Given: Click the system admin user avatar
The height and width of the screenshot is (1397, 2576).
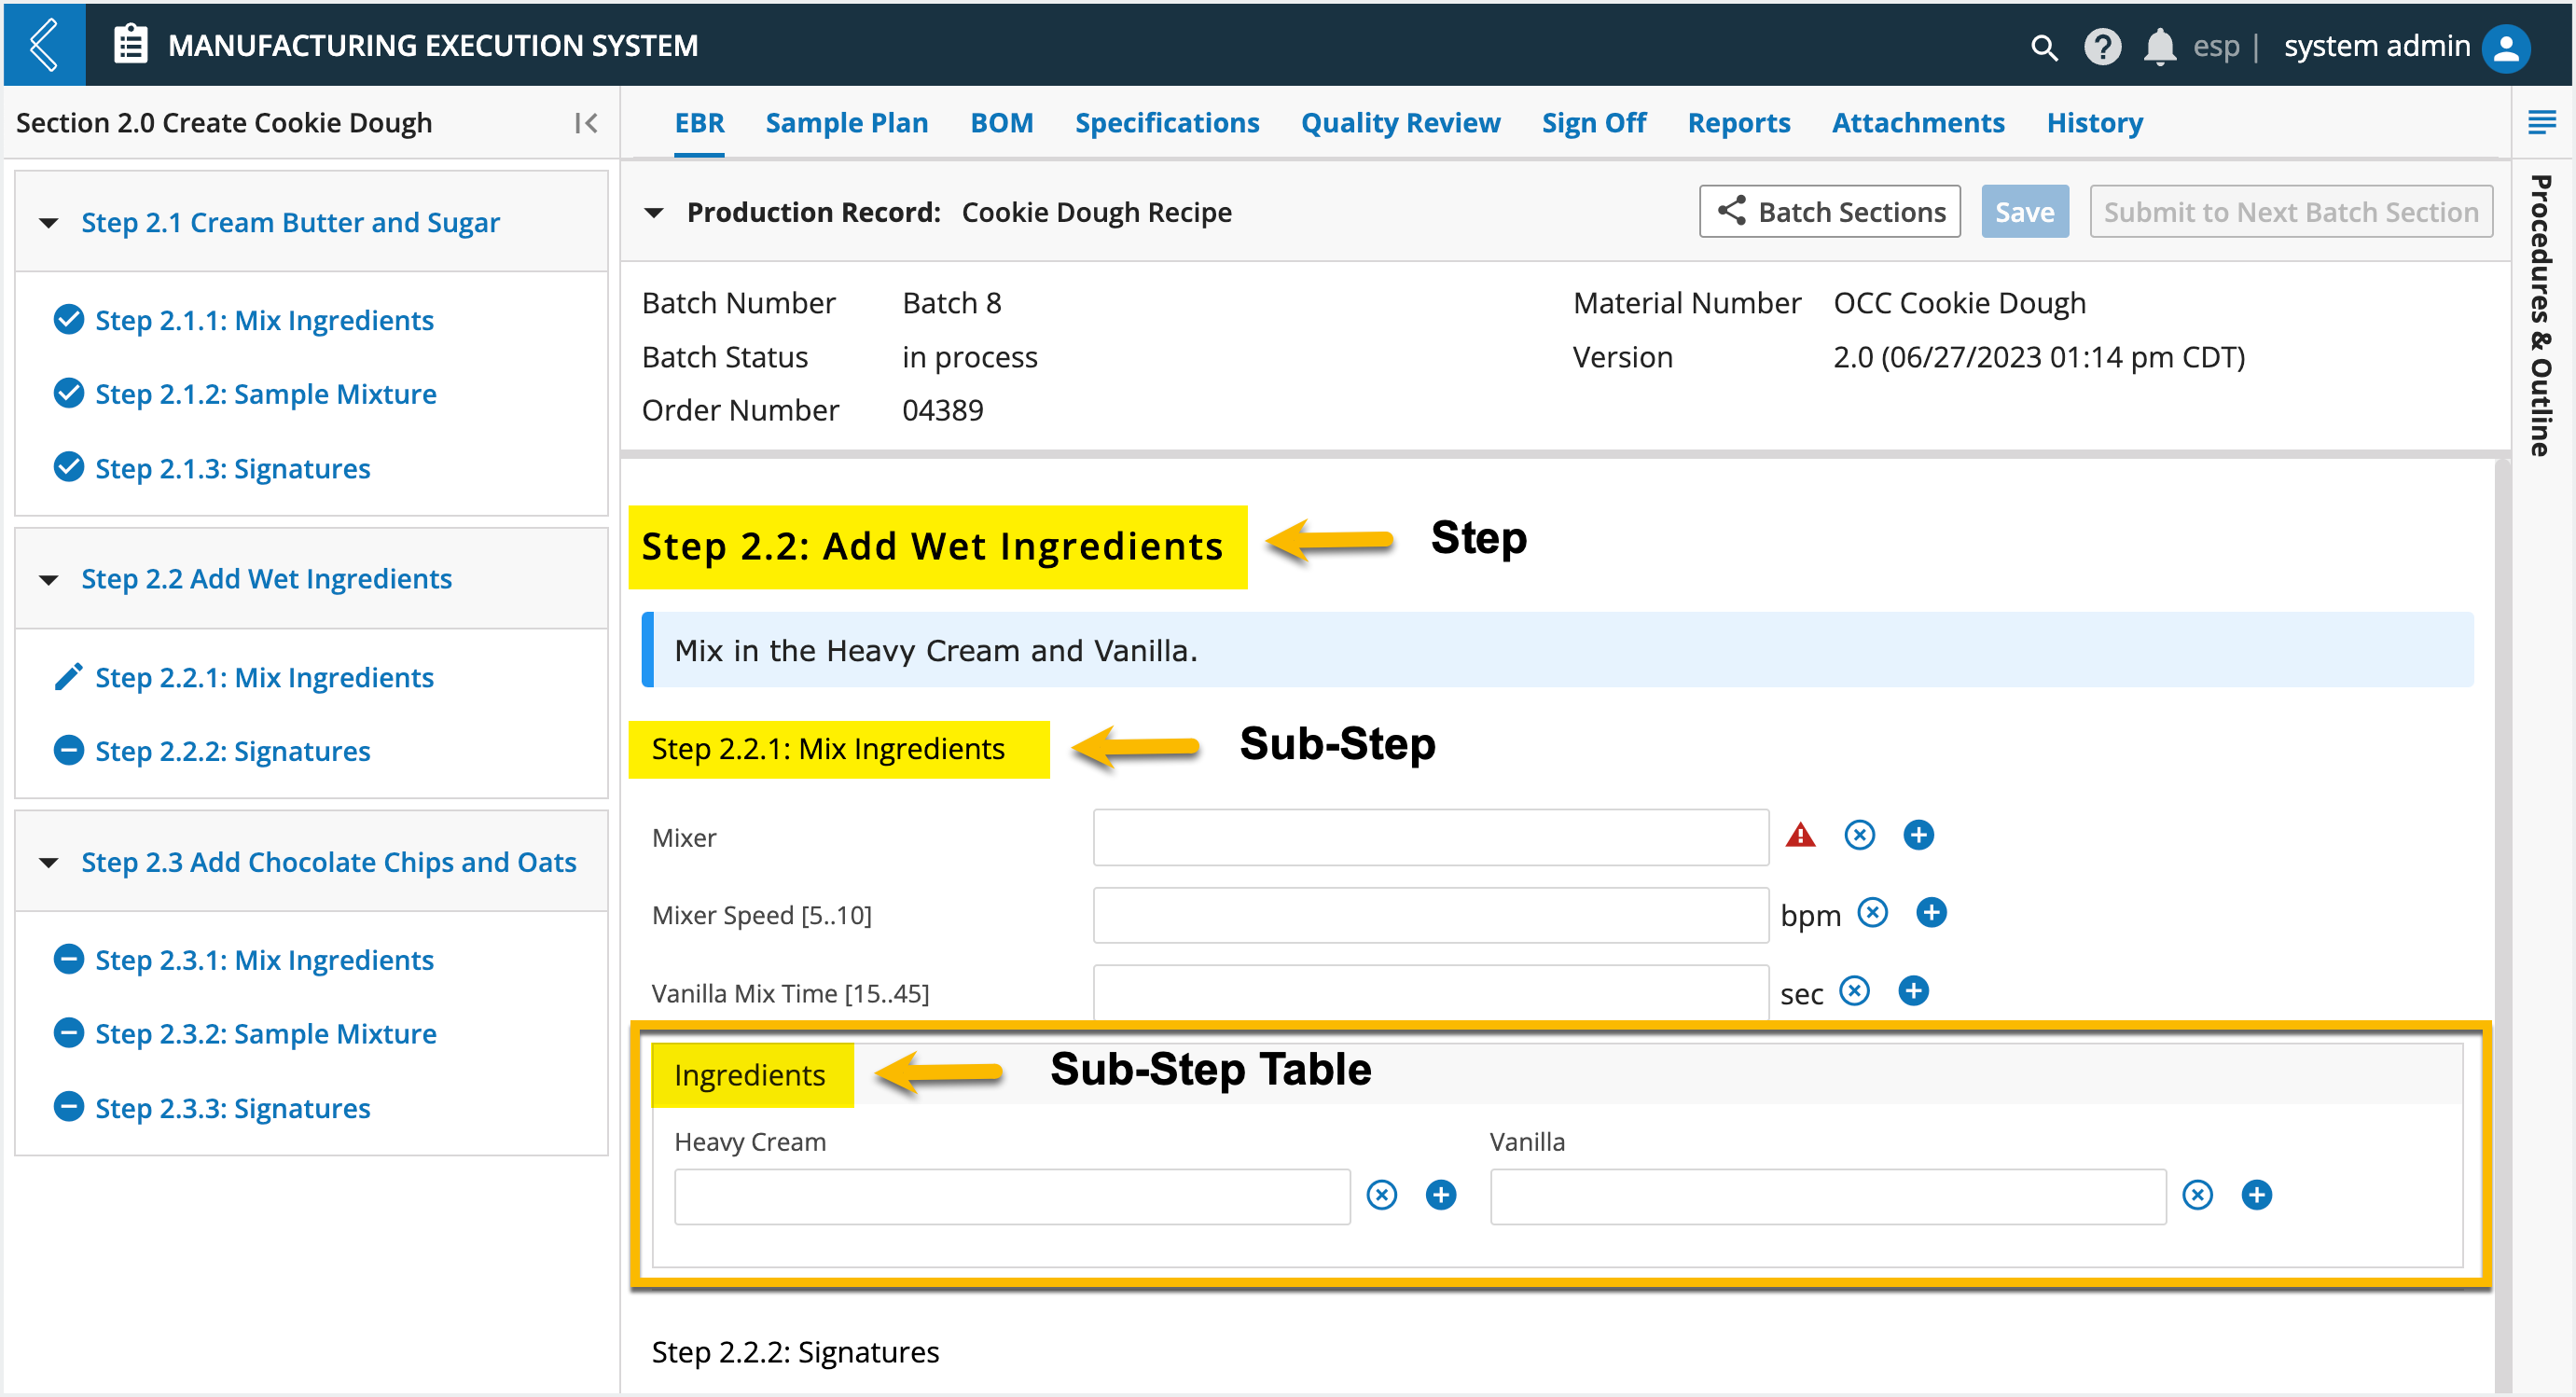Looking at the screenshot, I should [x=2506, y=47].
